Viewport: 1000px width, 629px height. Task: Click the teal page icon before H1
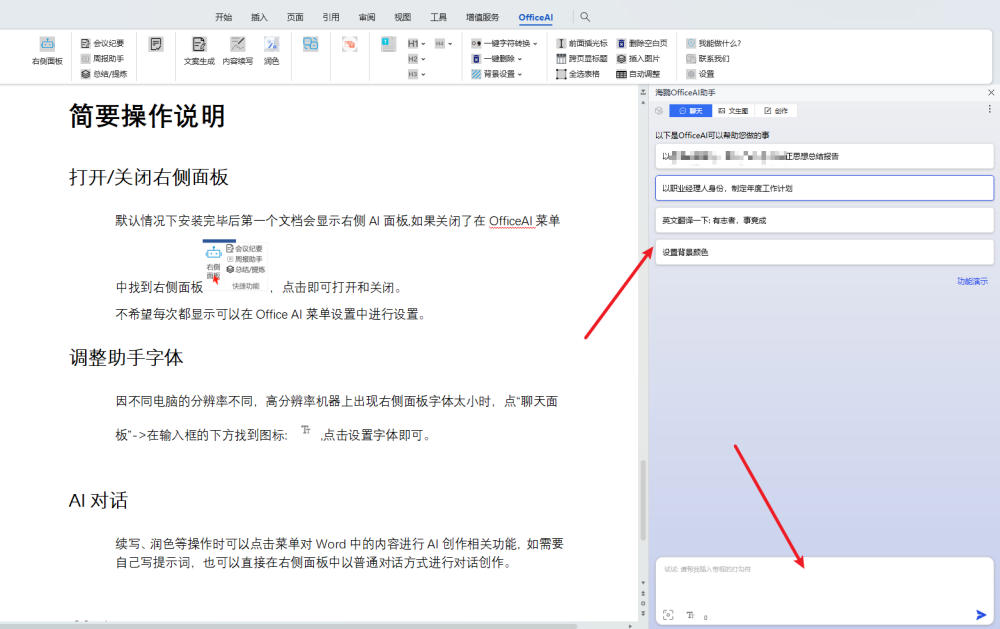(x=388, y=43)
